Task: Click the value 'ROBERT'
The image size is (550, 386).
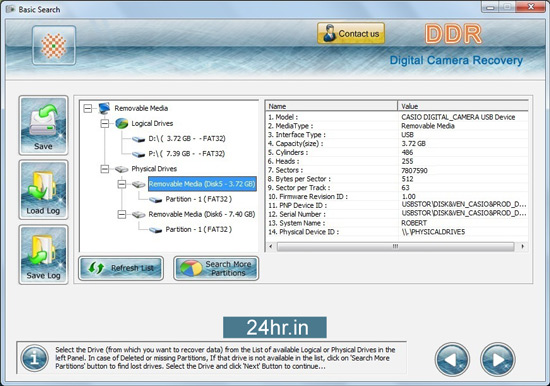Action: pyautogui.click(x=414, y=223)
